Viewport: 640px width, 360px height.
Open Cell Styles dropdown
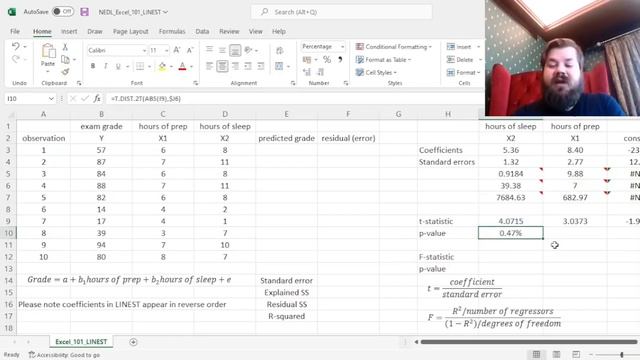(376, 72)
